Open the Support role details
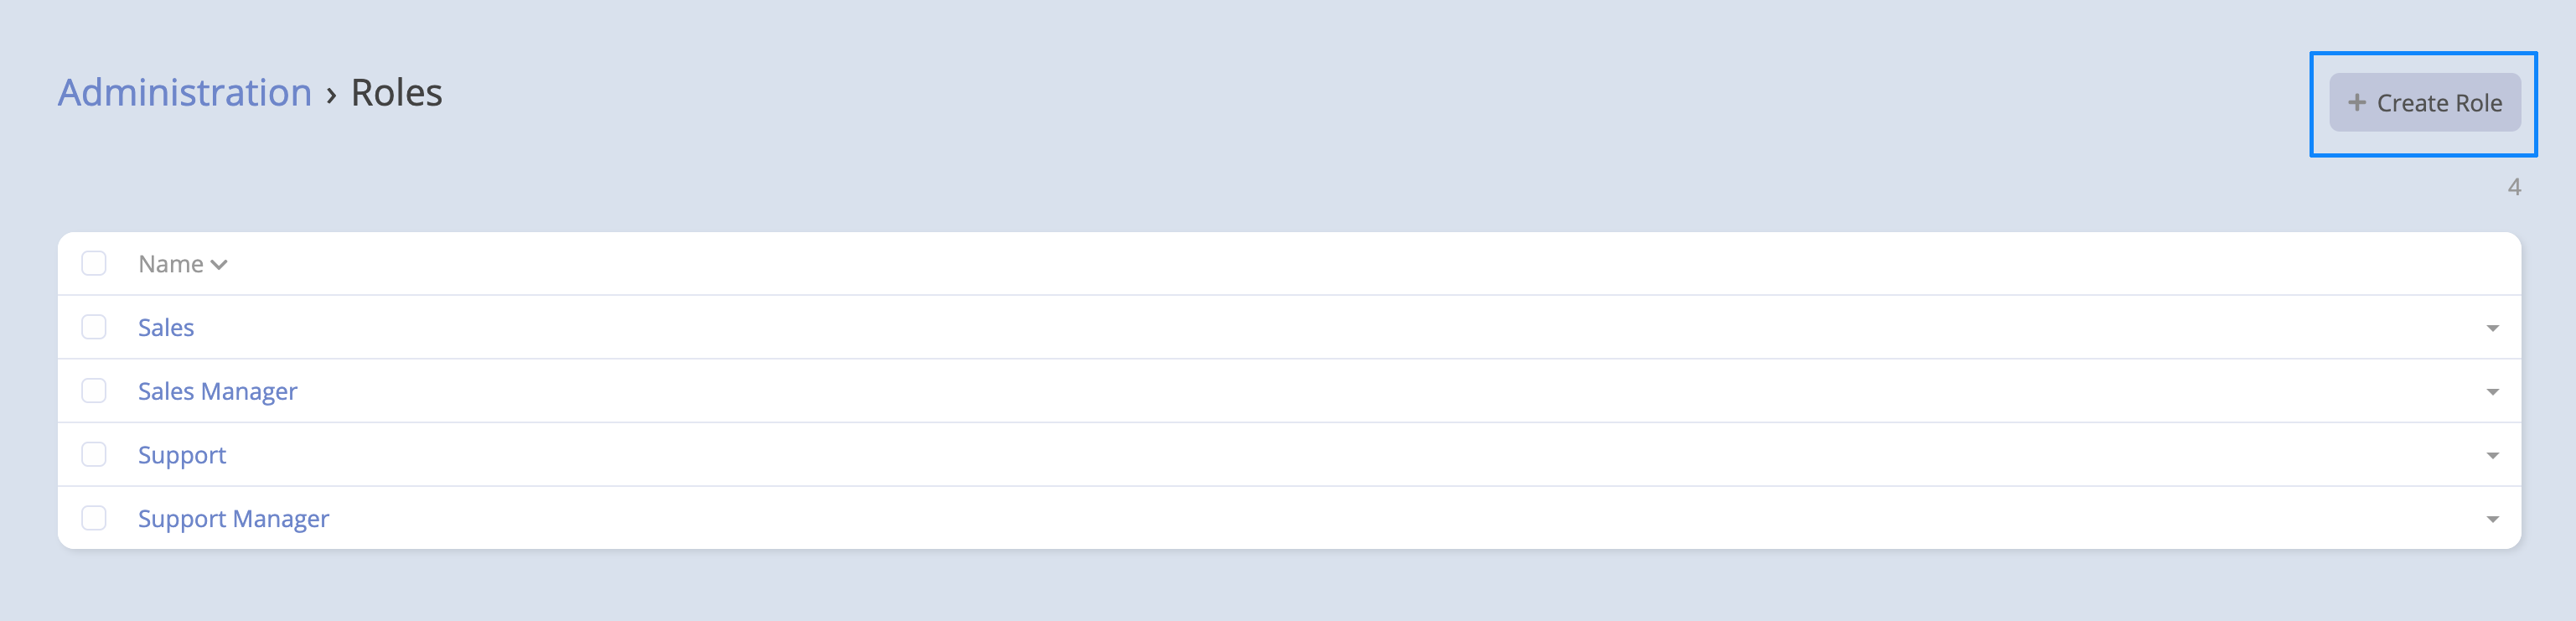Viewport: 2576px width, 621px height. point(182,454)
